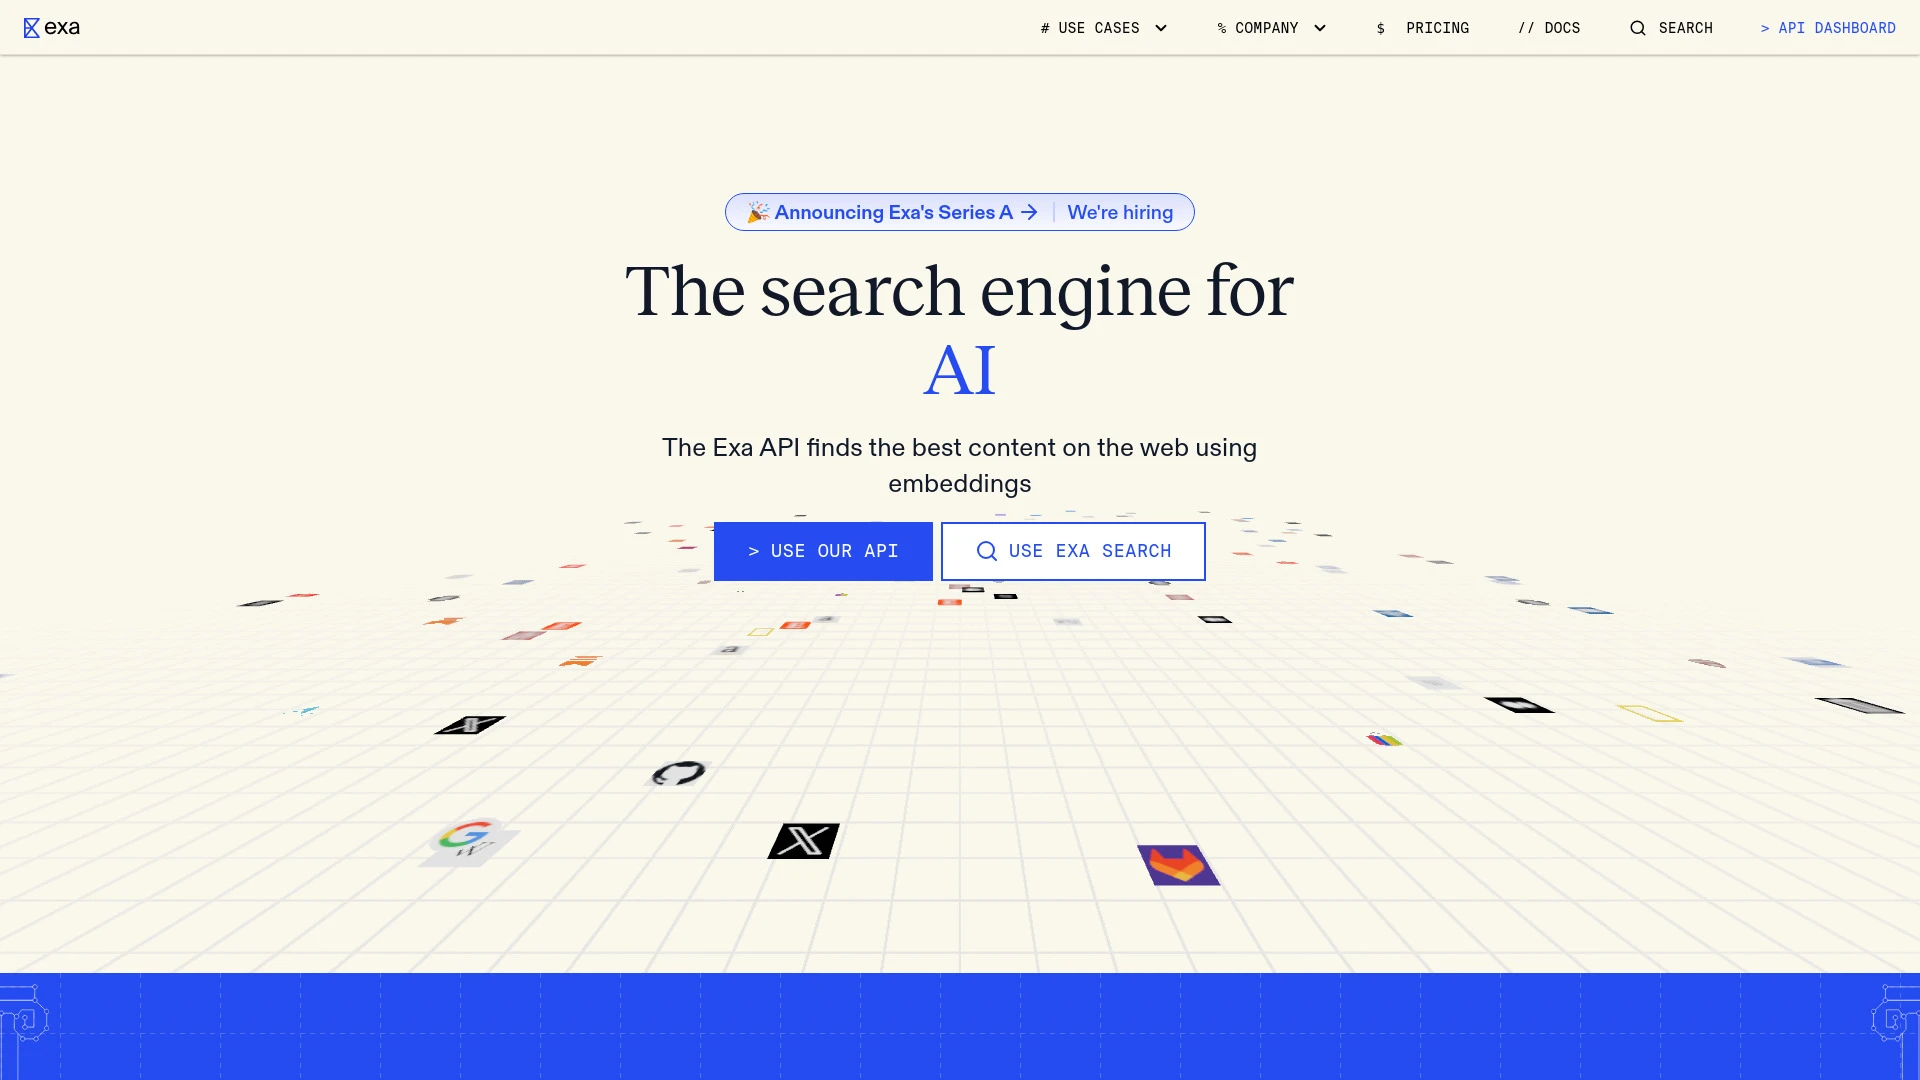The width and height of the screenshot is (1920, 1080).
Task: Click the GitLab fox icon on the grid
Action: [1174, 864]
